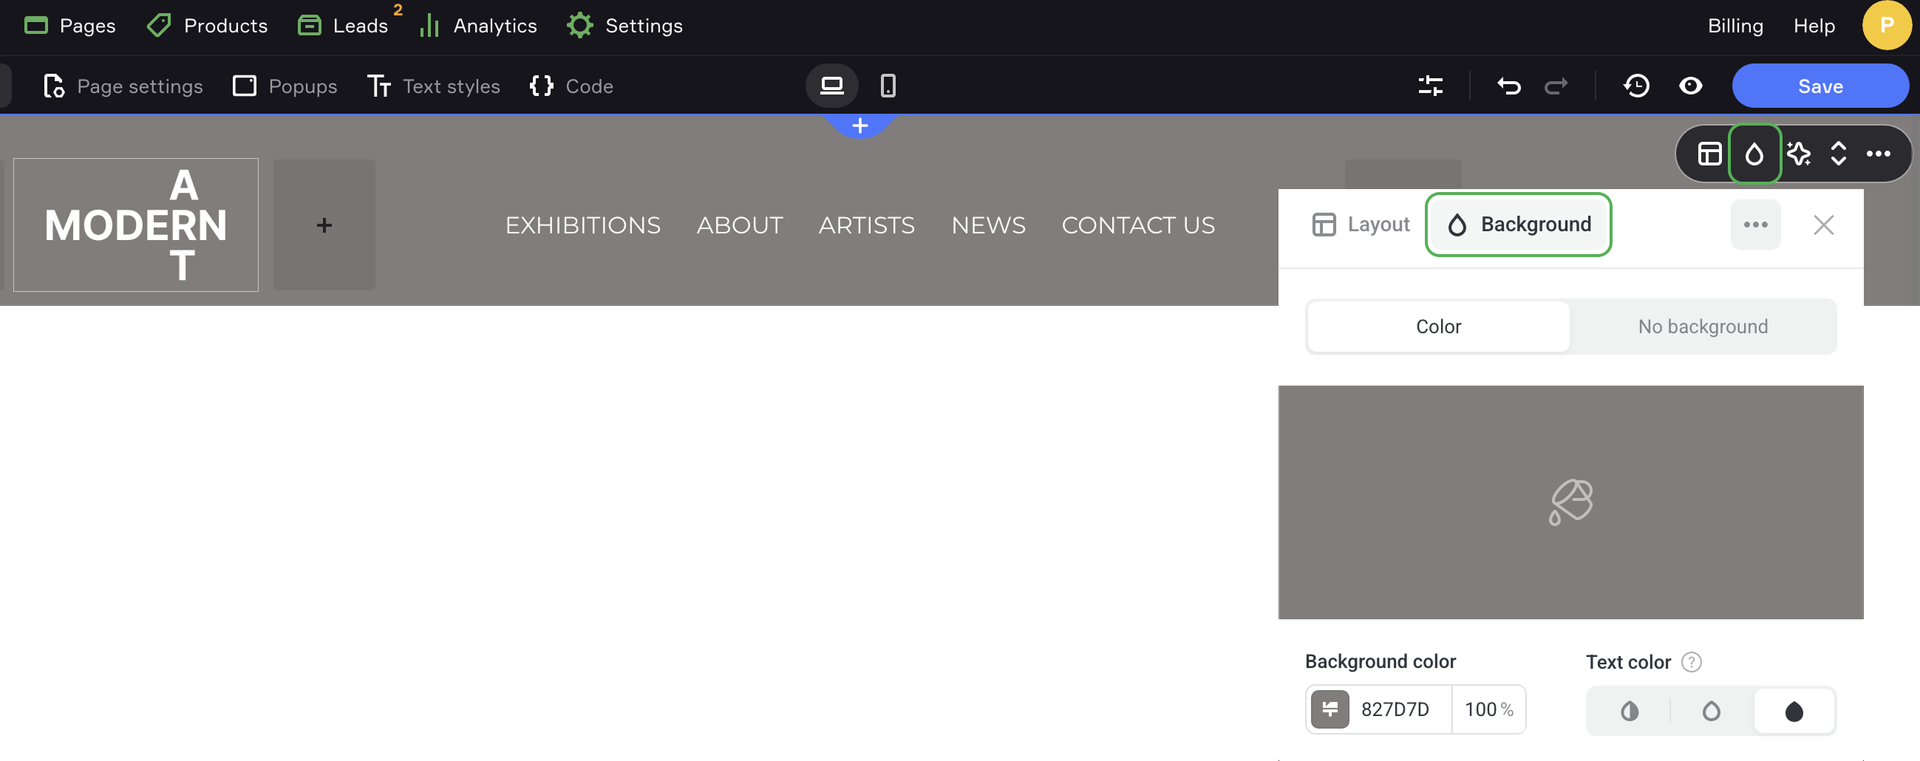This screenshot has width=1920, height=761.
Task: Open the three-dot menu in Background panel
Action: pyautogui.click(x=1755, y=225)
